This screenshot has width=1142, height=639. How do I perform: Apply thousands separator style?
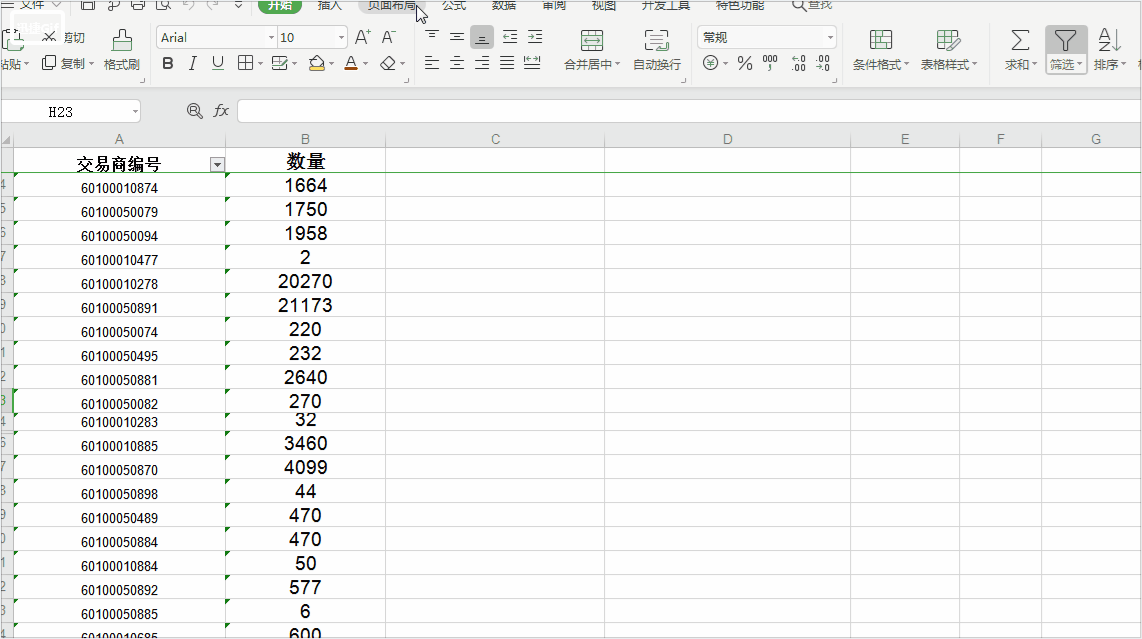click(770, 63)
